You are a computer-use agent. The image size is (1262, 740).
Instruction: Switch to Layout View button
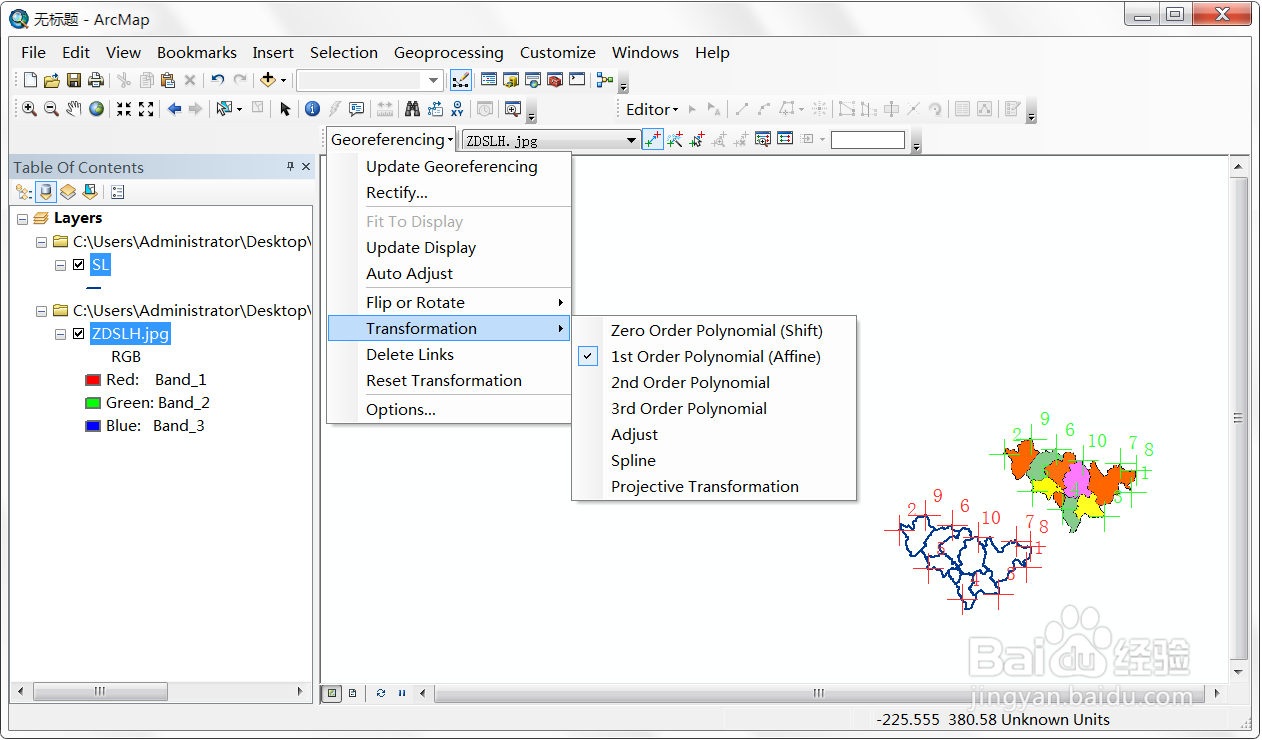(x=352, y=693)
